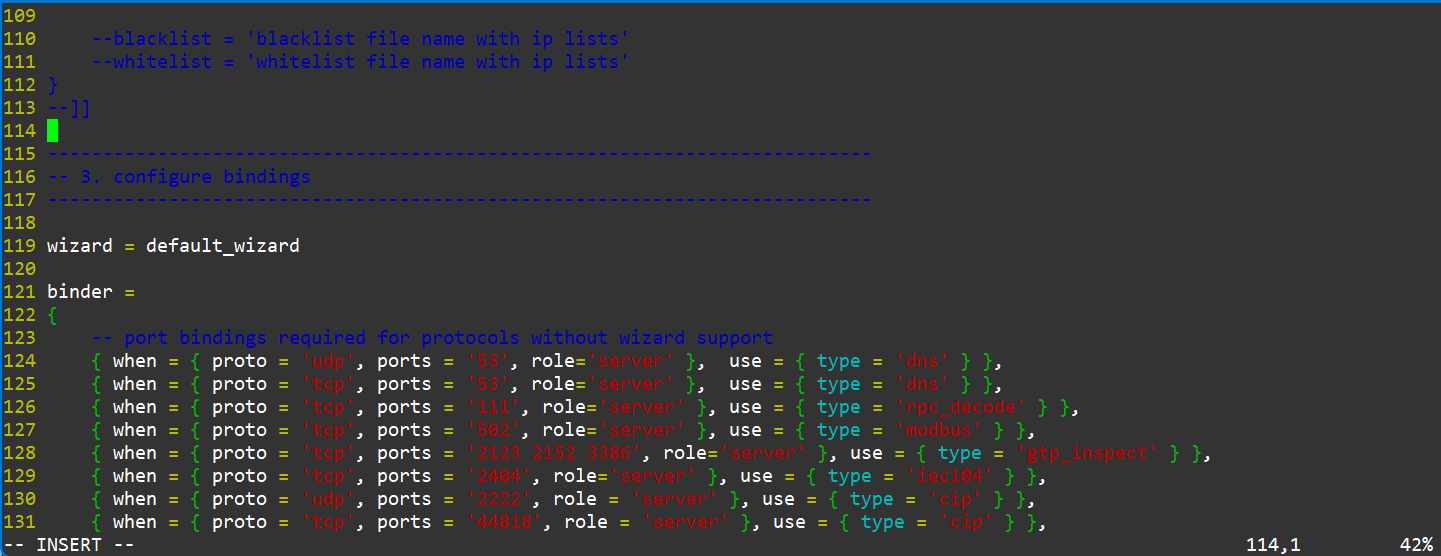The width and height of the screenshot is (1441, 556).
Task: Click the '44818' ports value on line 131
Action: (504, 522)
